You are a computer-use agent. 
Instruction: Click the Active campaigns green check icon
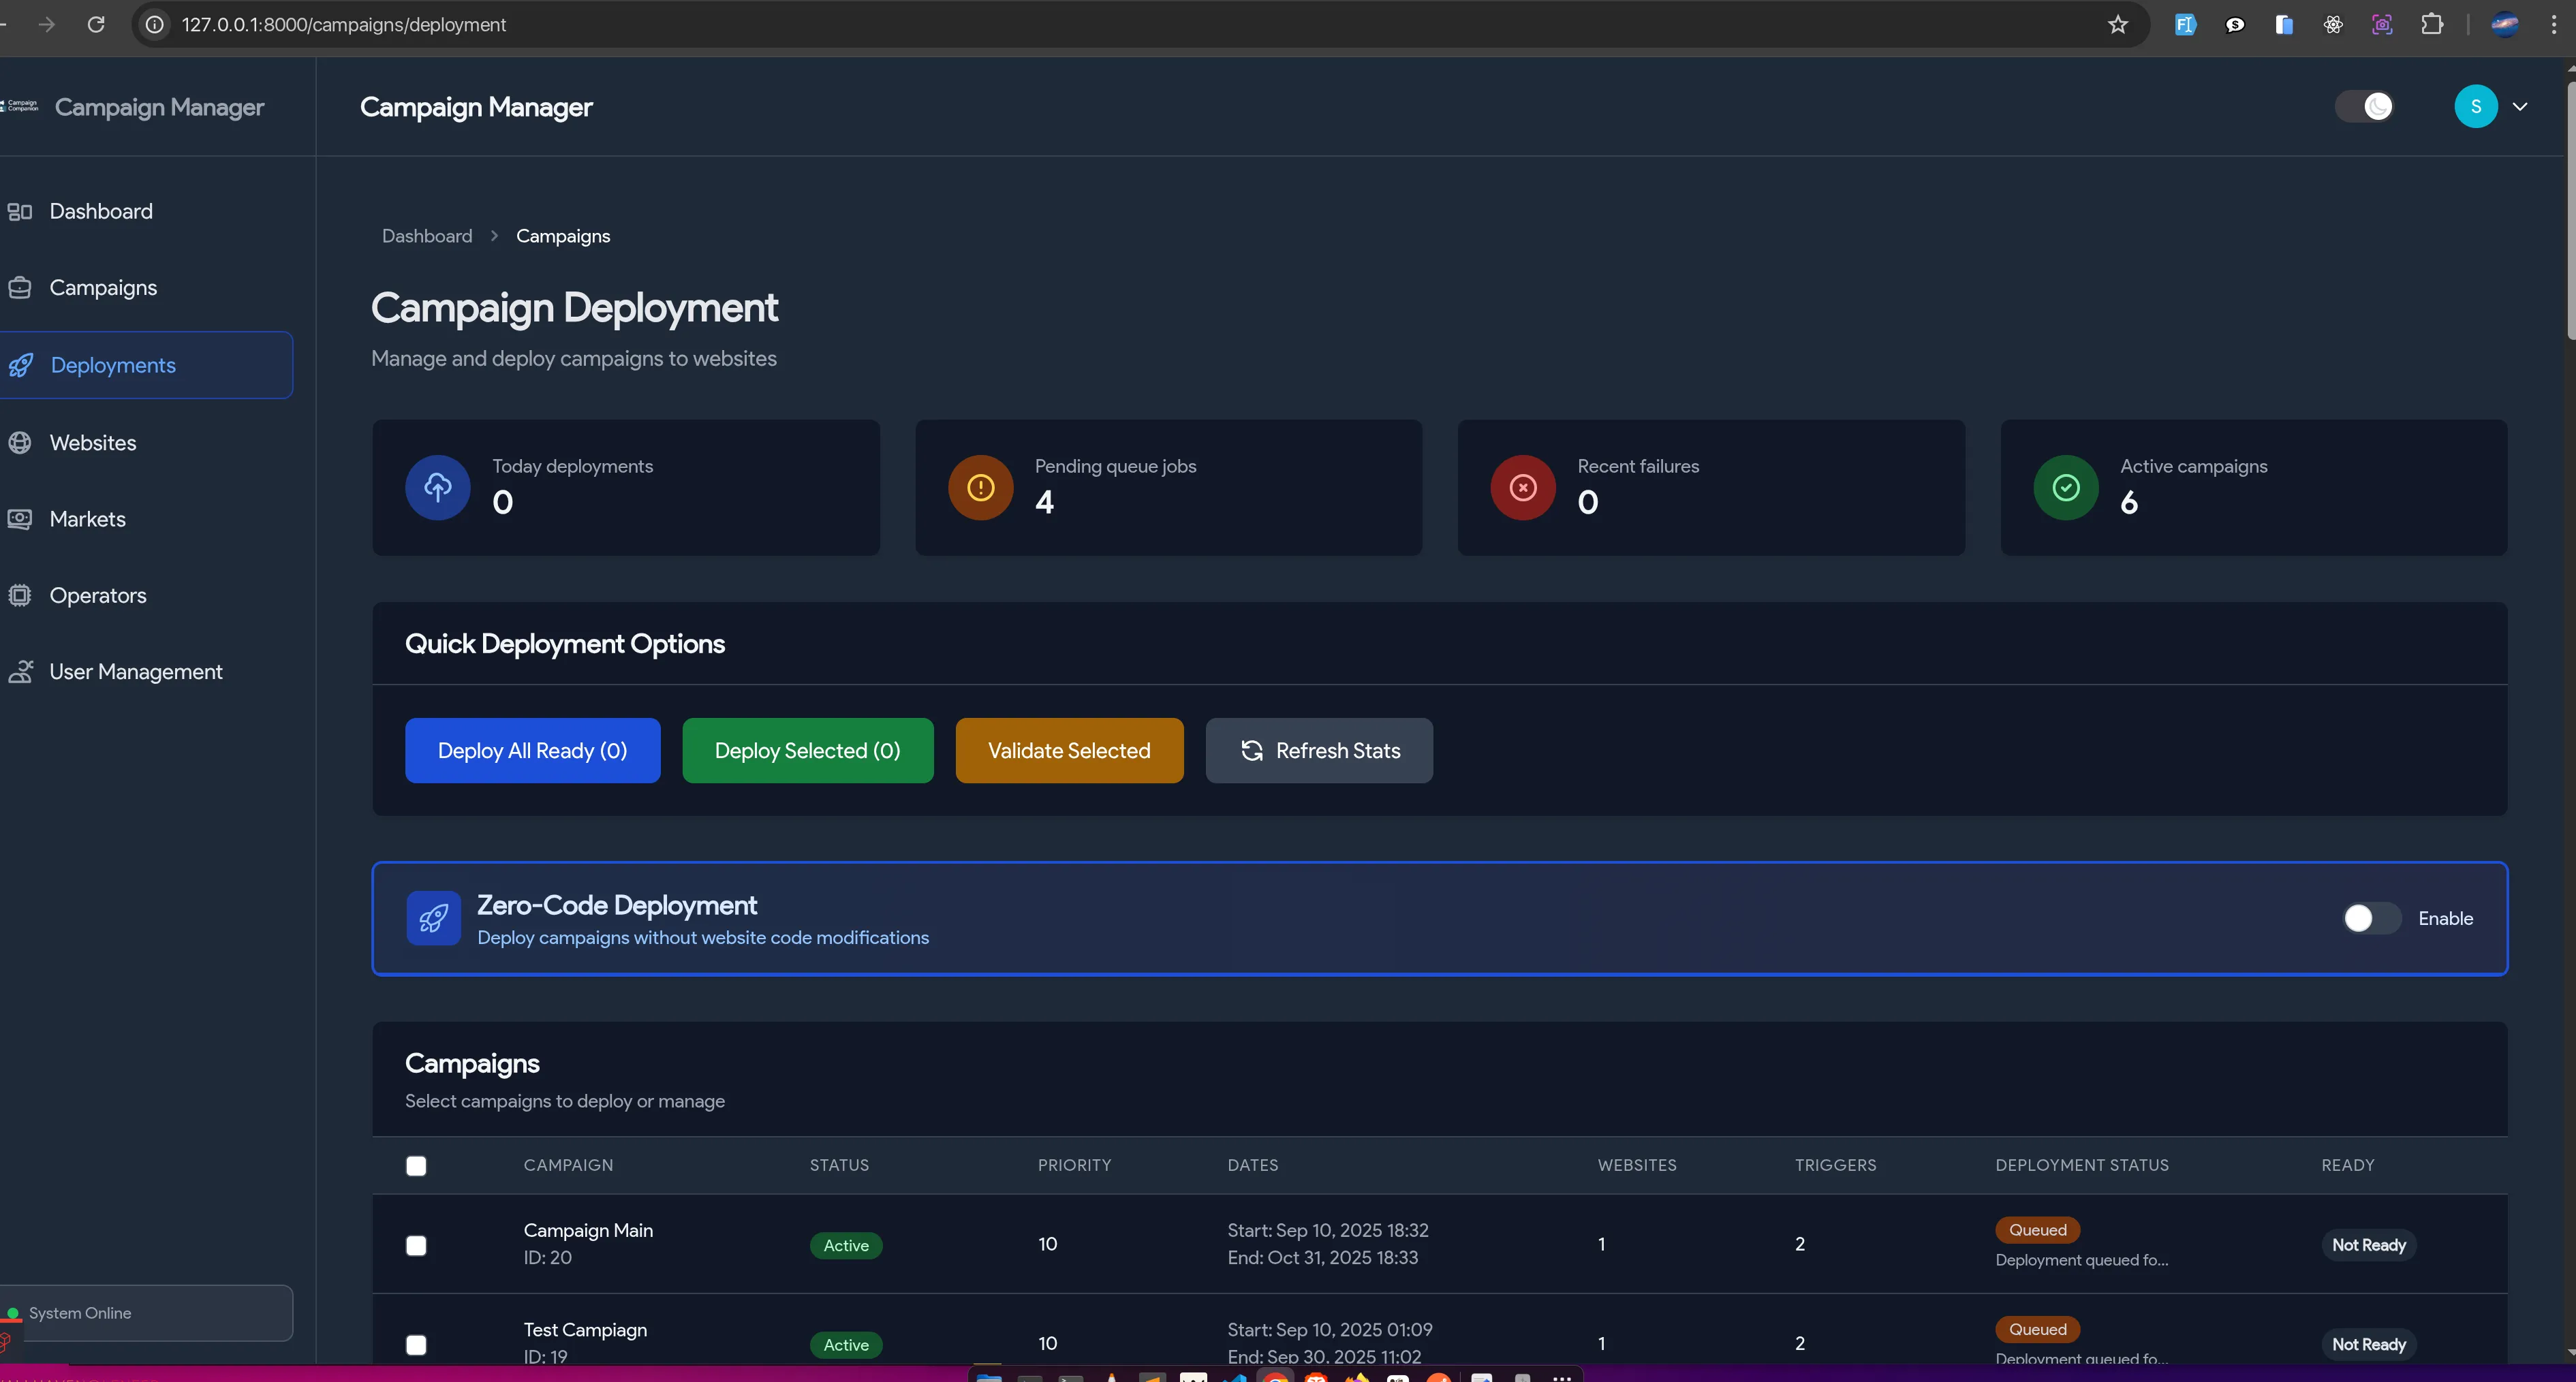point(2066,487)
